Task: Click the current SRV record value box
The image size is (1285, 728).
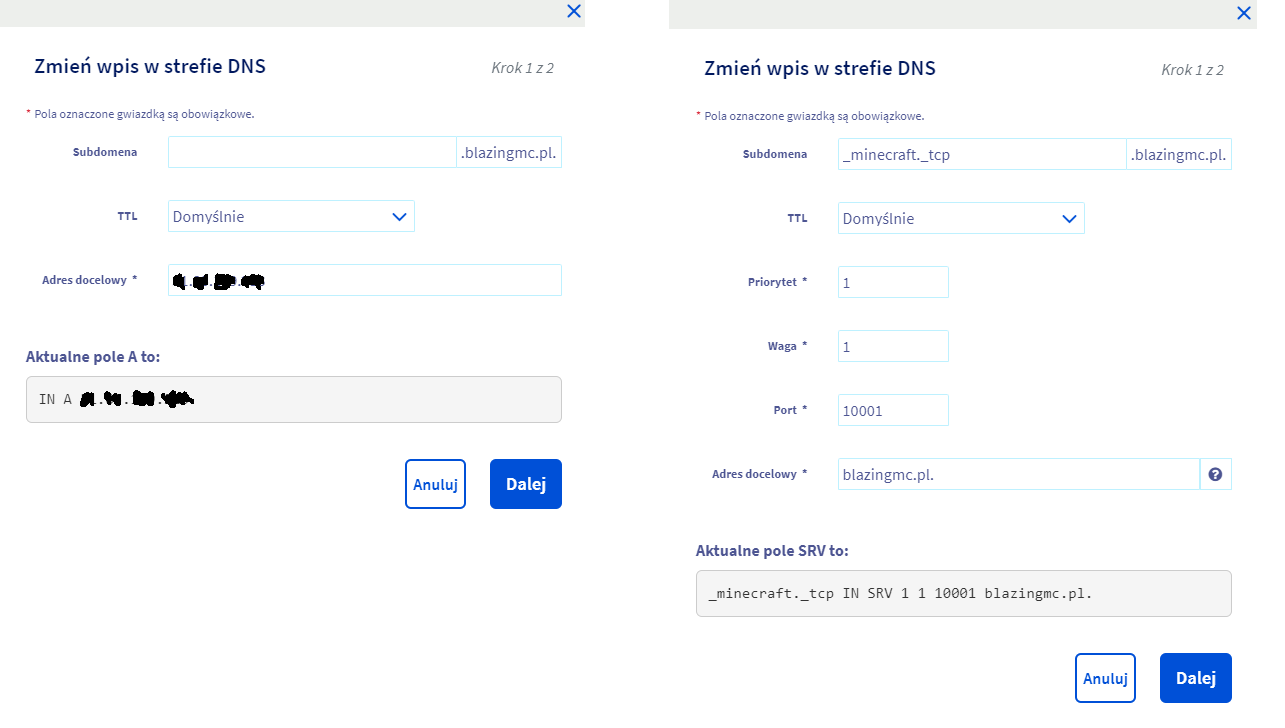Action: (963, 594)
